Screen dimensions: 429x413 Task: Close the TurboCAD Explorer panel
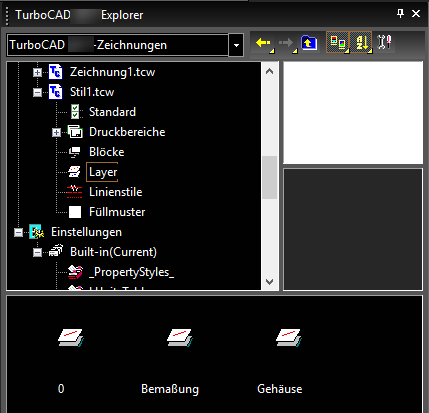pos(416,14)
